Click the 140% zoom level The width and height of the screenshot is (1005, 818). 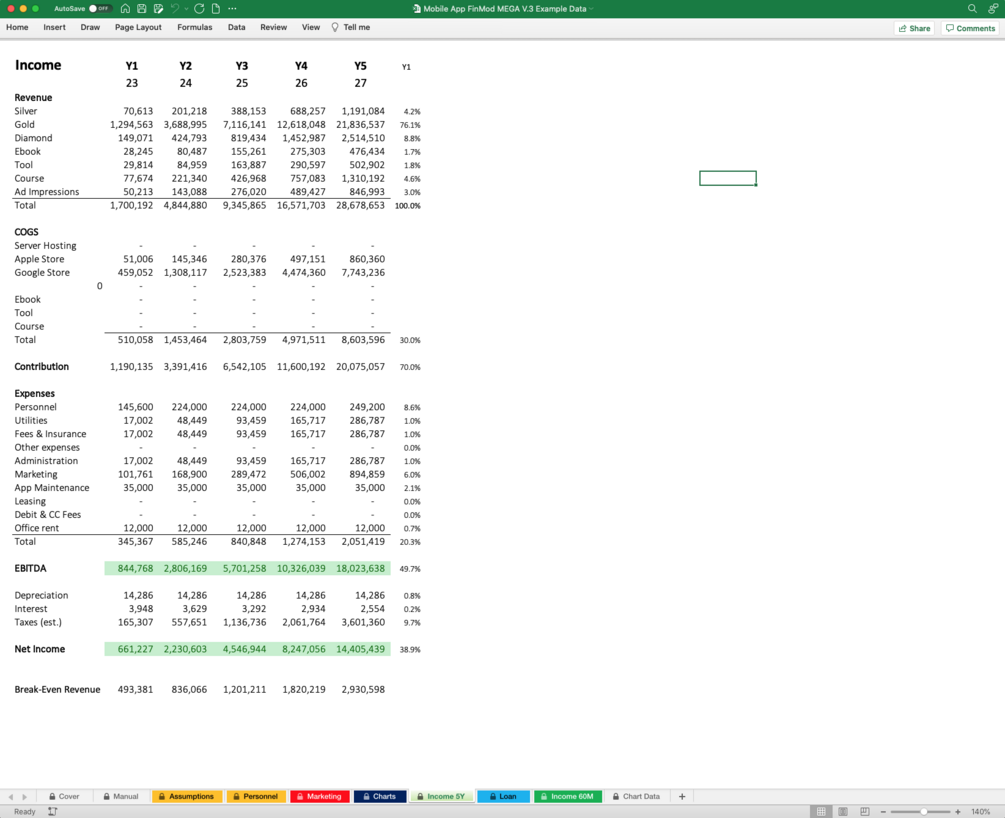[x=981, y=812]
